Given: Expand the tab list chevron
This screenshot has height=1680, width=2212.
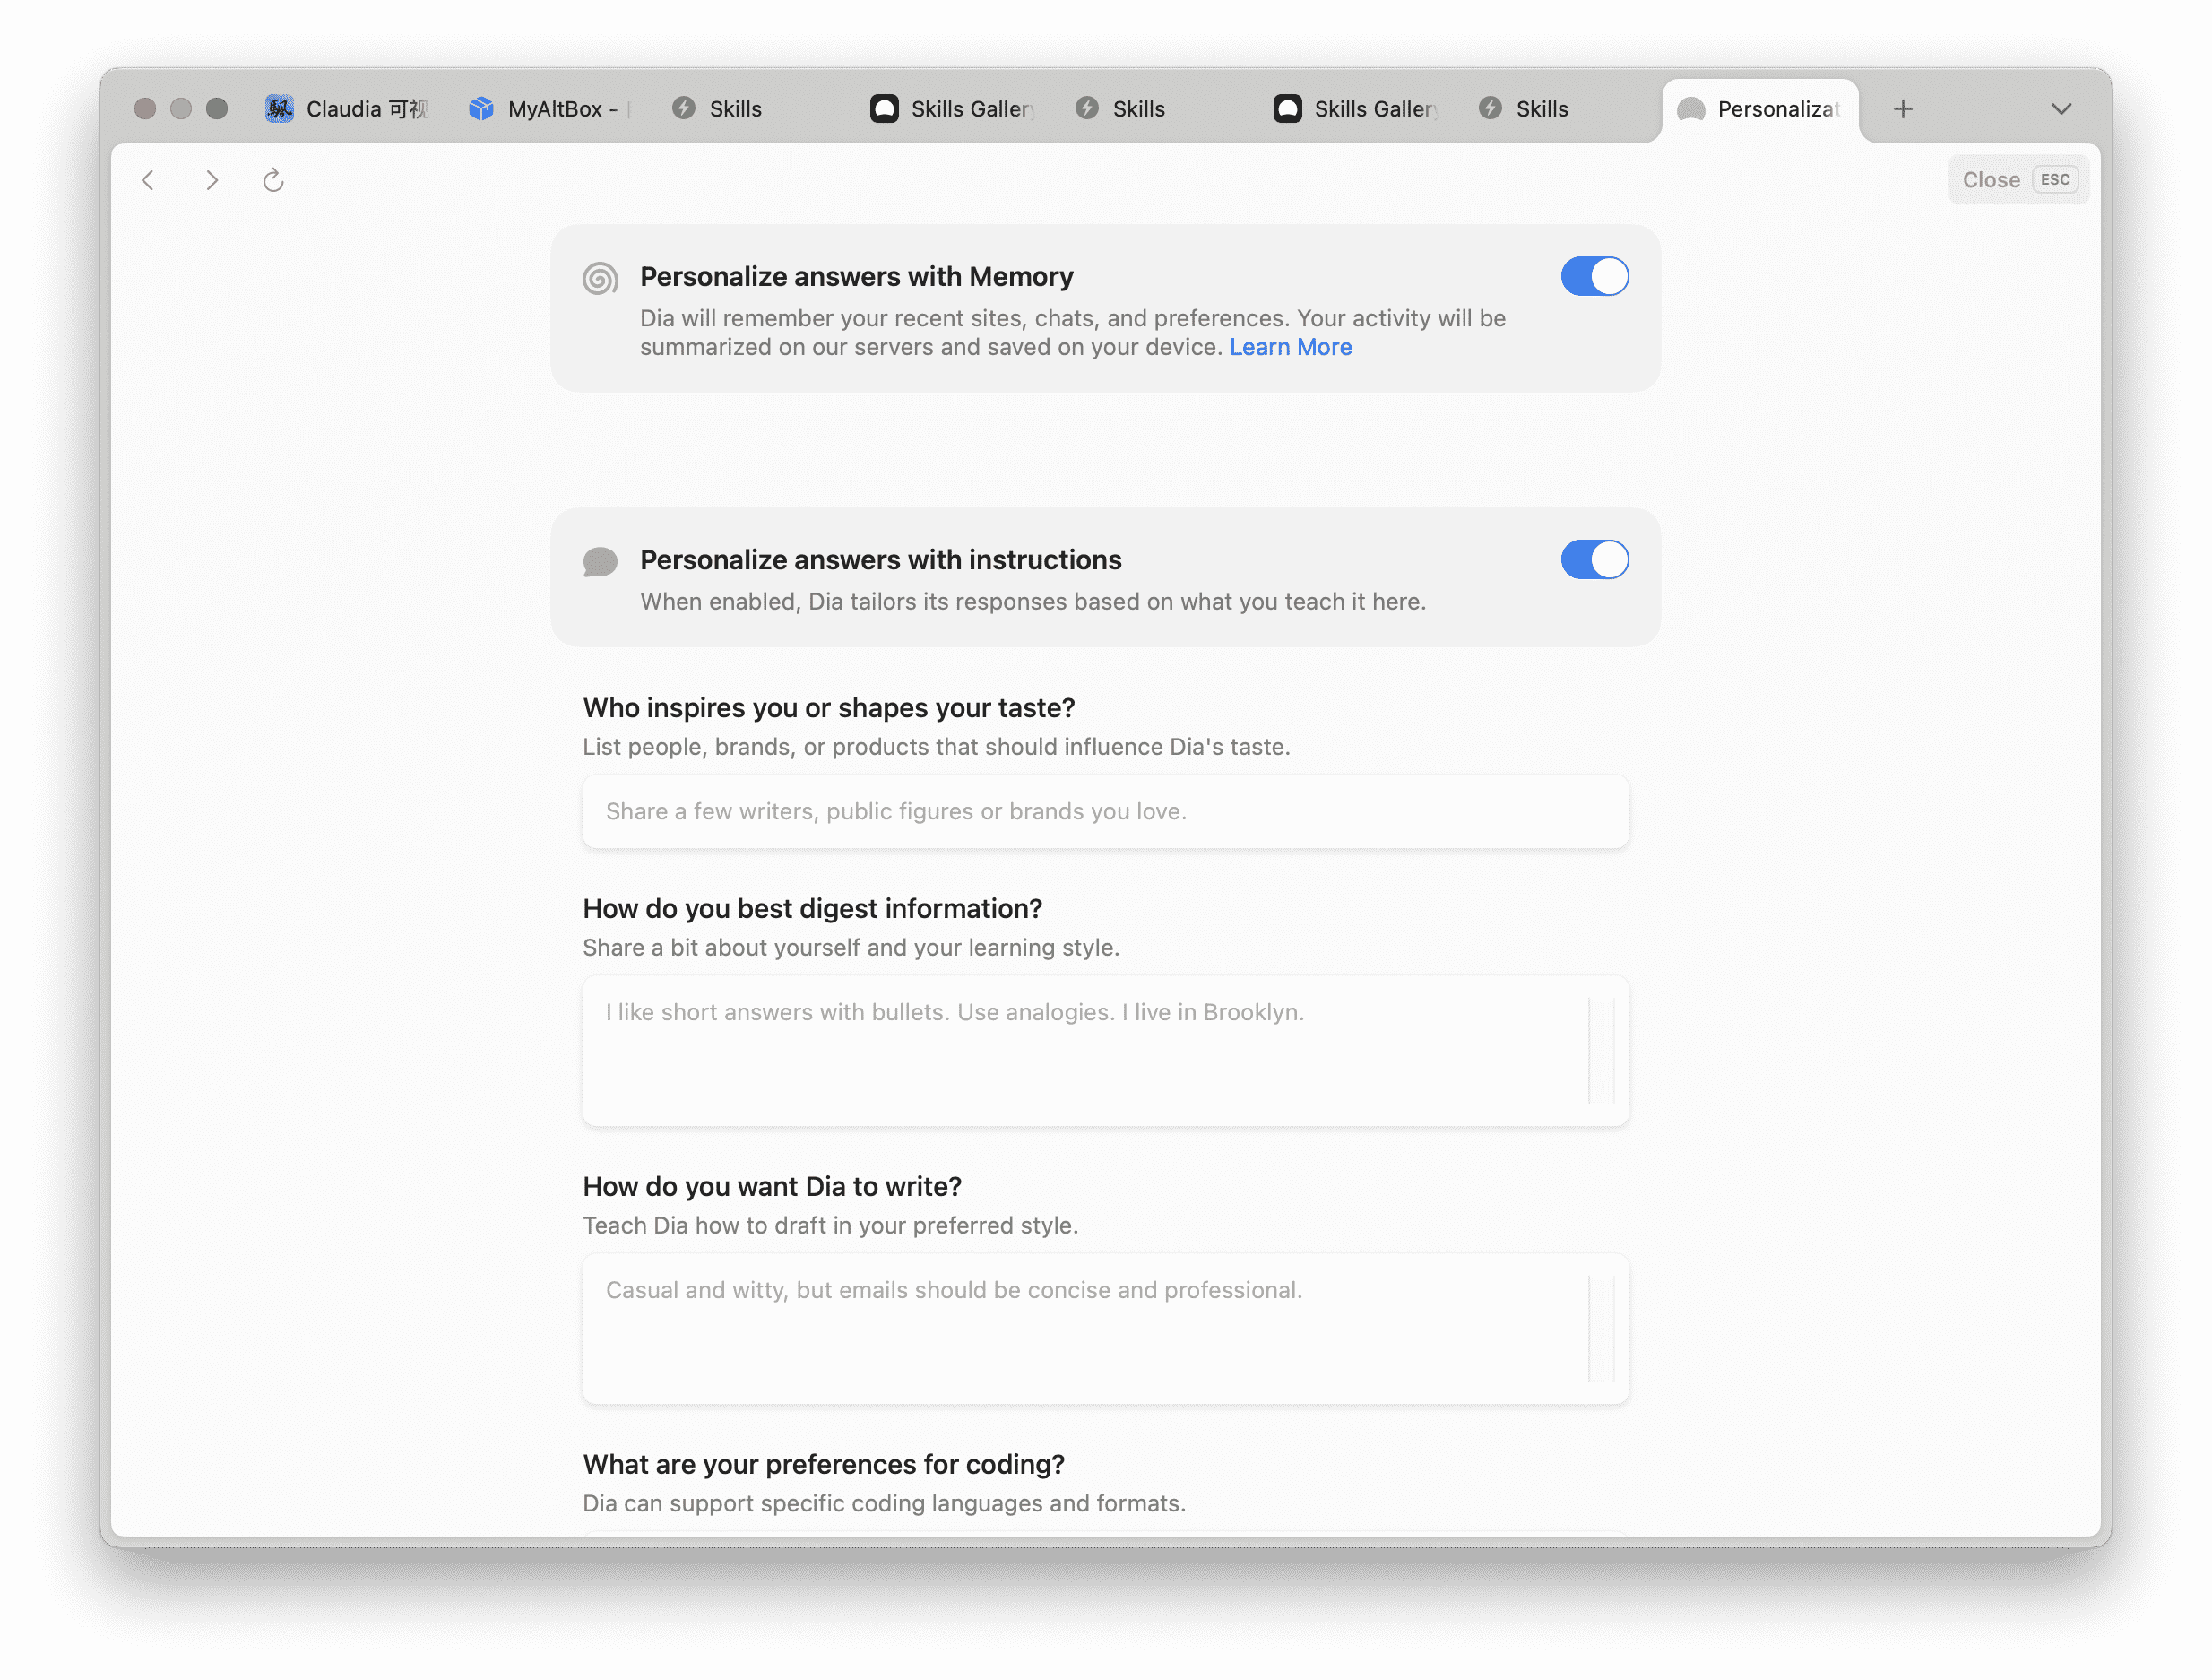Looking at the screenshot, I should [2061, 109].
